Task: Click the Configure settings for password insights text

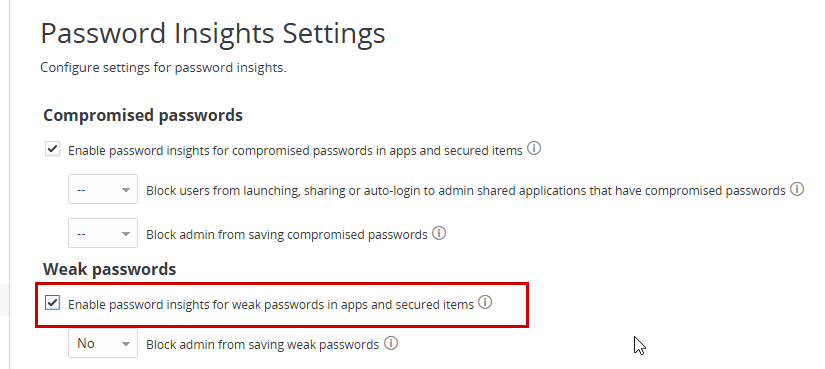Action: coord(164,67)
